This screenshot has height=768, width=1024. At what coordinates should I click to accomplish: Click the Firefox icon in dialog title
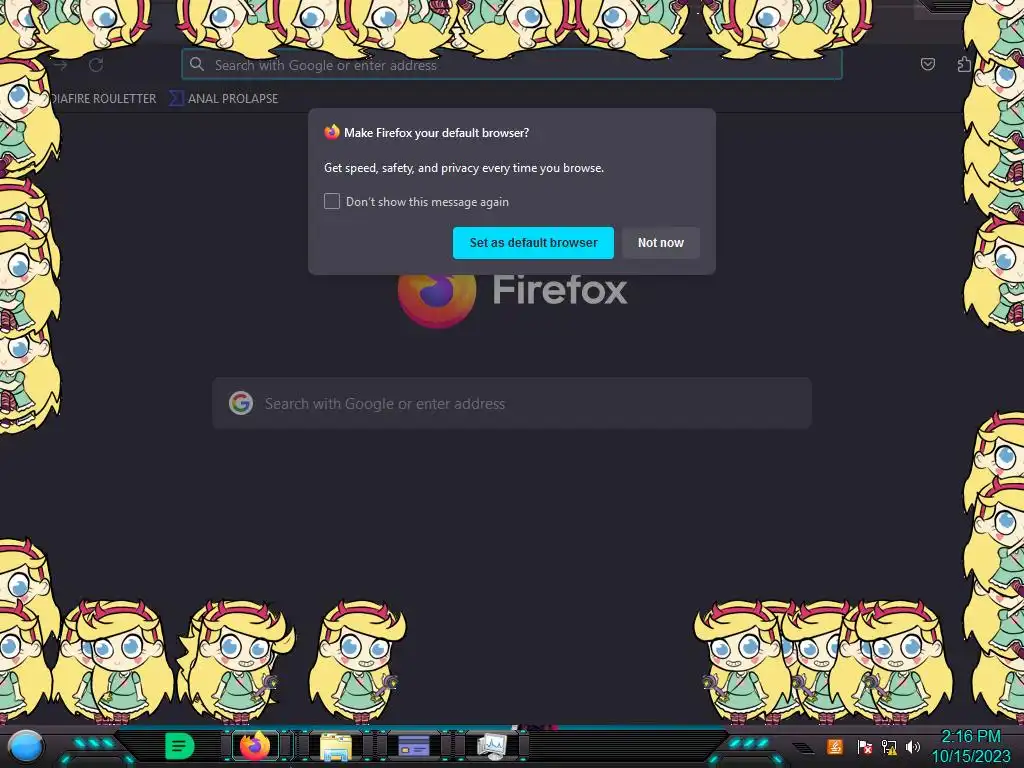(332, 132)
